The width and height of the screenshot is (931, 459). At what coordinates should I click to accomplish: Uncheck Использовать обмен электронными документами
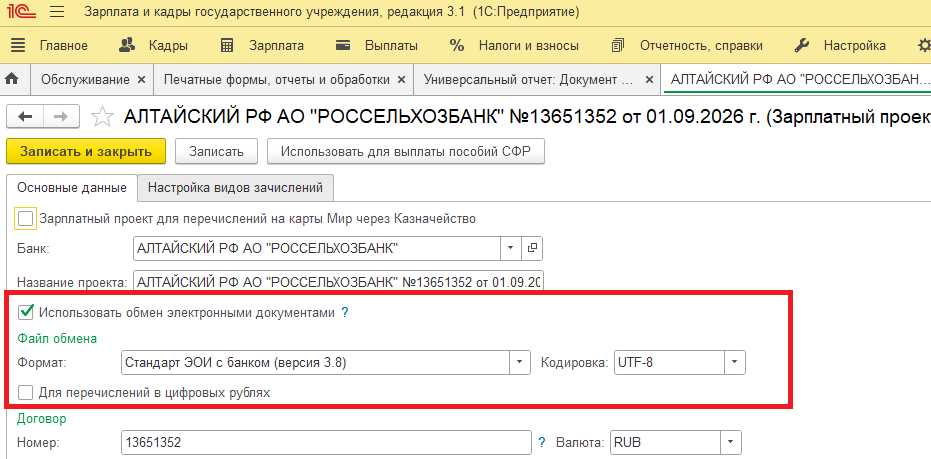(26, 312)
